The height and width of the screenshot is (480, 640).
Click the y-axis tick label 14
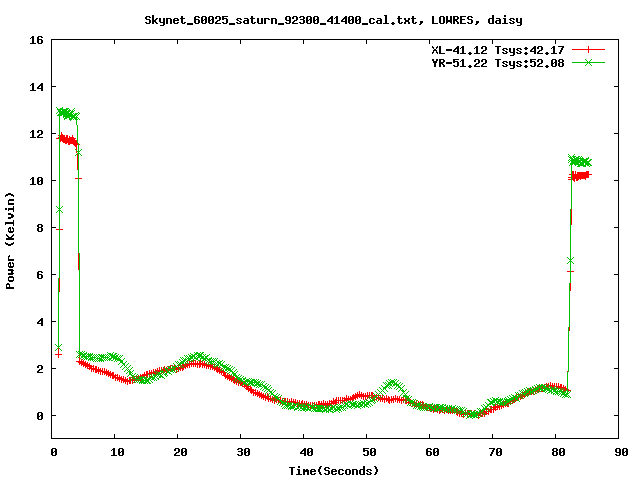(x=36, y=87)
